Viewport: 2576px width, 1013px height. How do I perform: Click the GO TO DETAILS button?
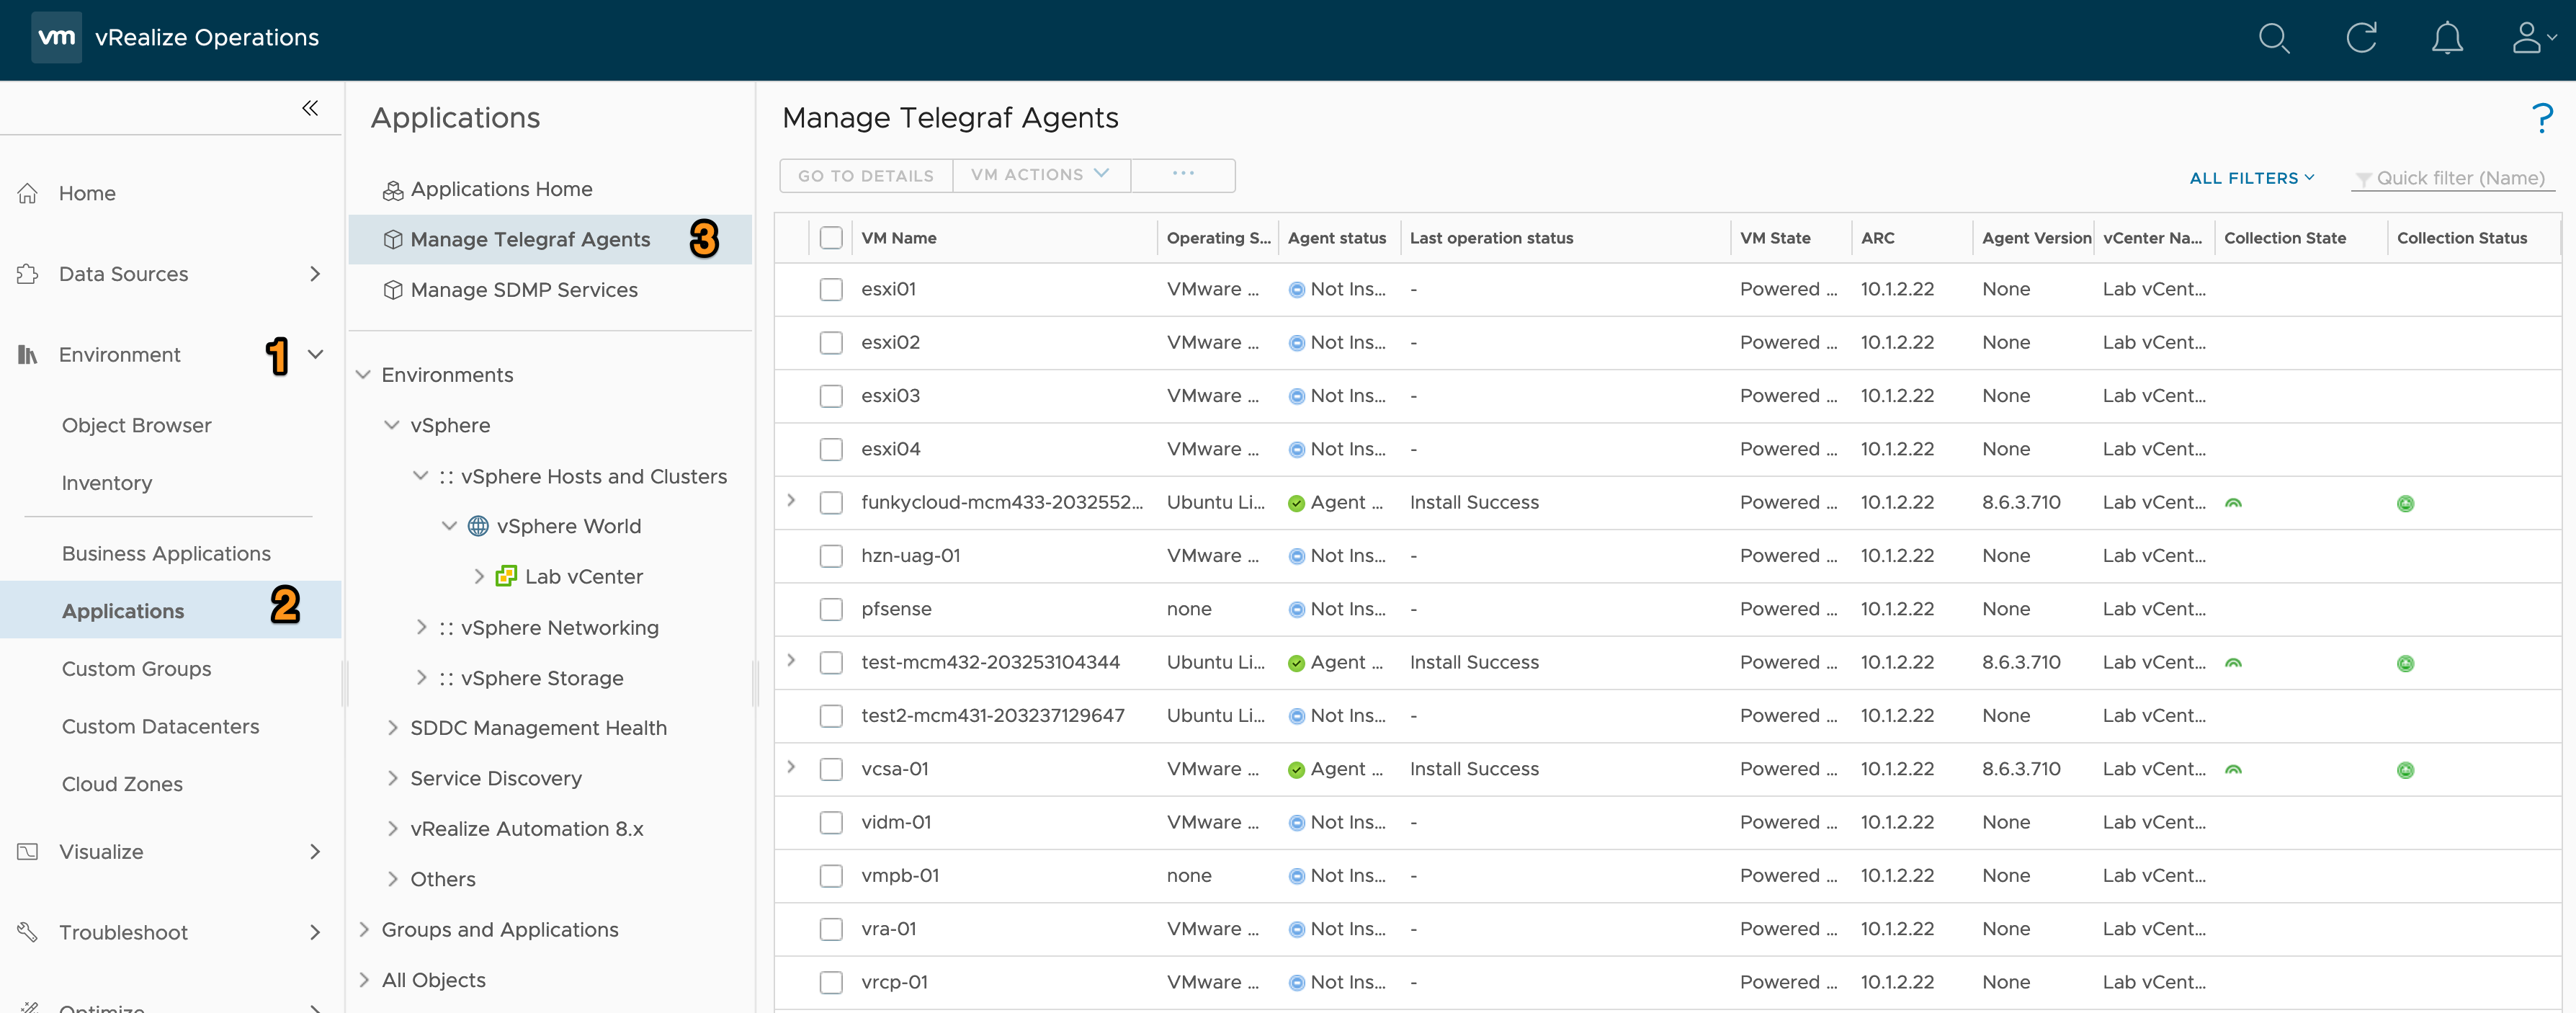click(865, 175)
